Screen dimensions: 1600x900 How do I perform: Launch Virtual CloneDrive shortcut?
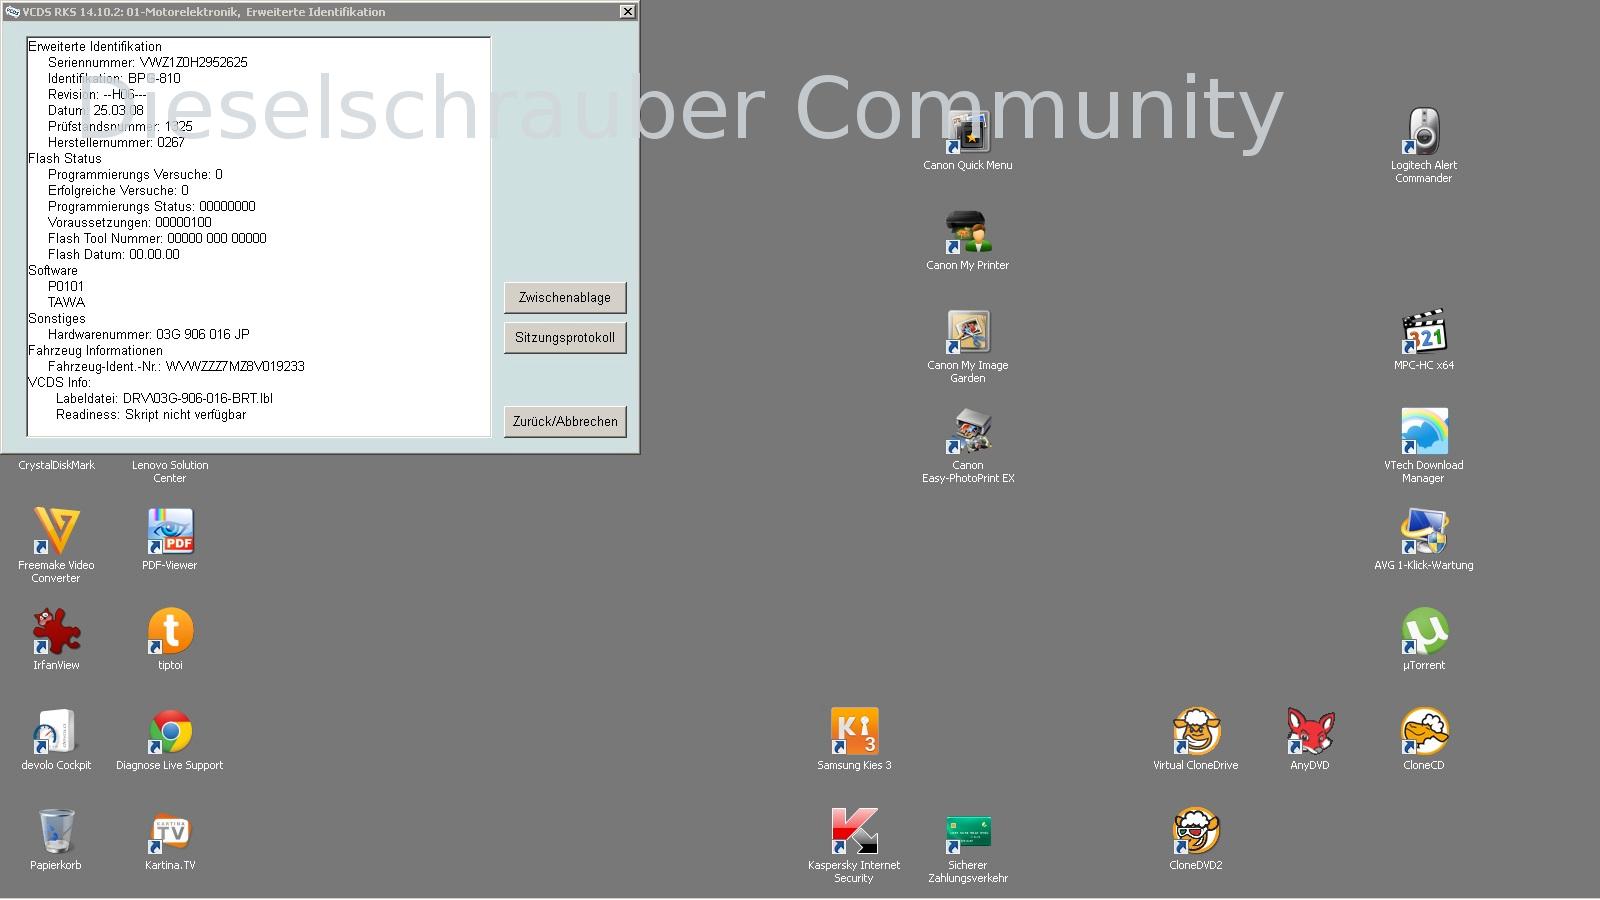pos(1196,732)
